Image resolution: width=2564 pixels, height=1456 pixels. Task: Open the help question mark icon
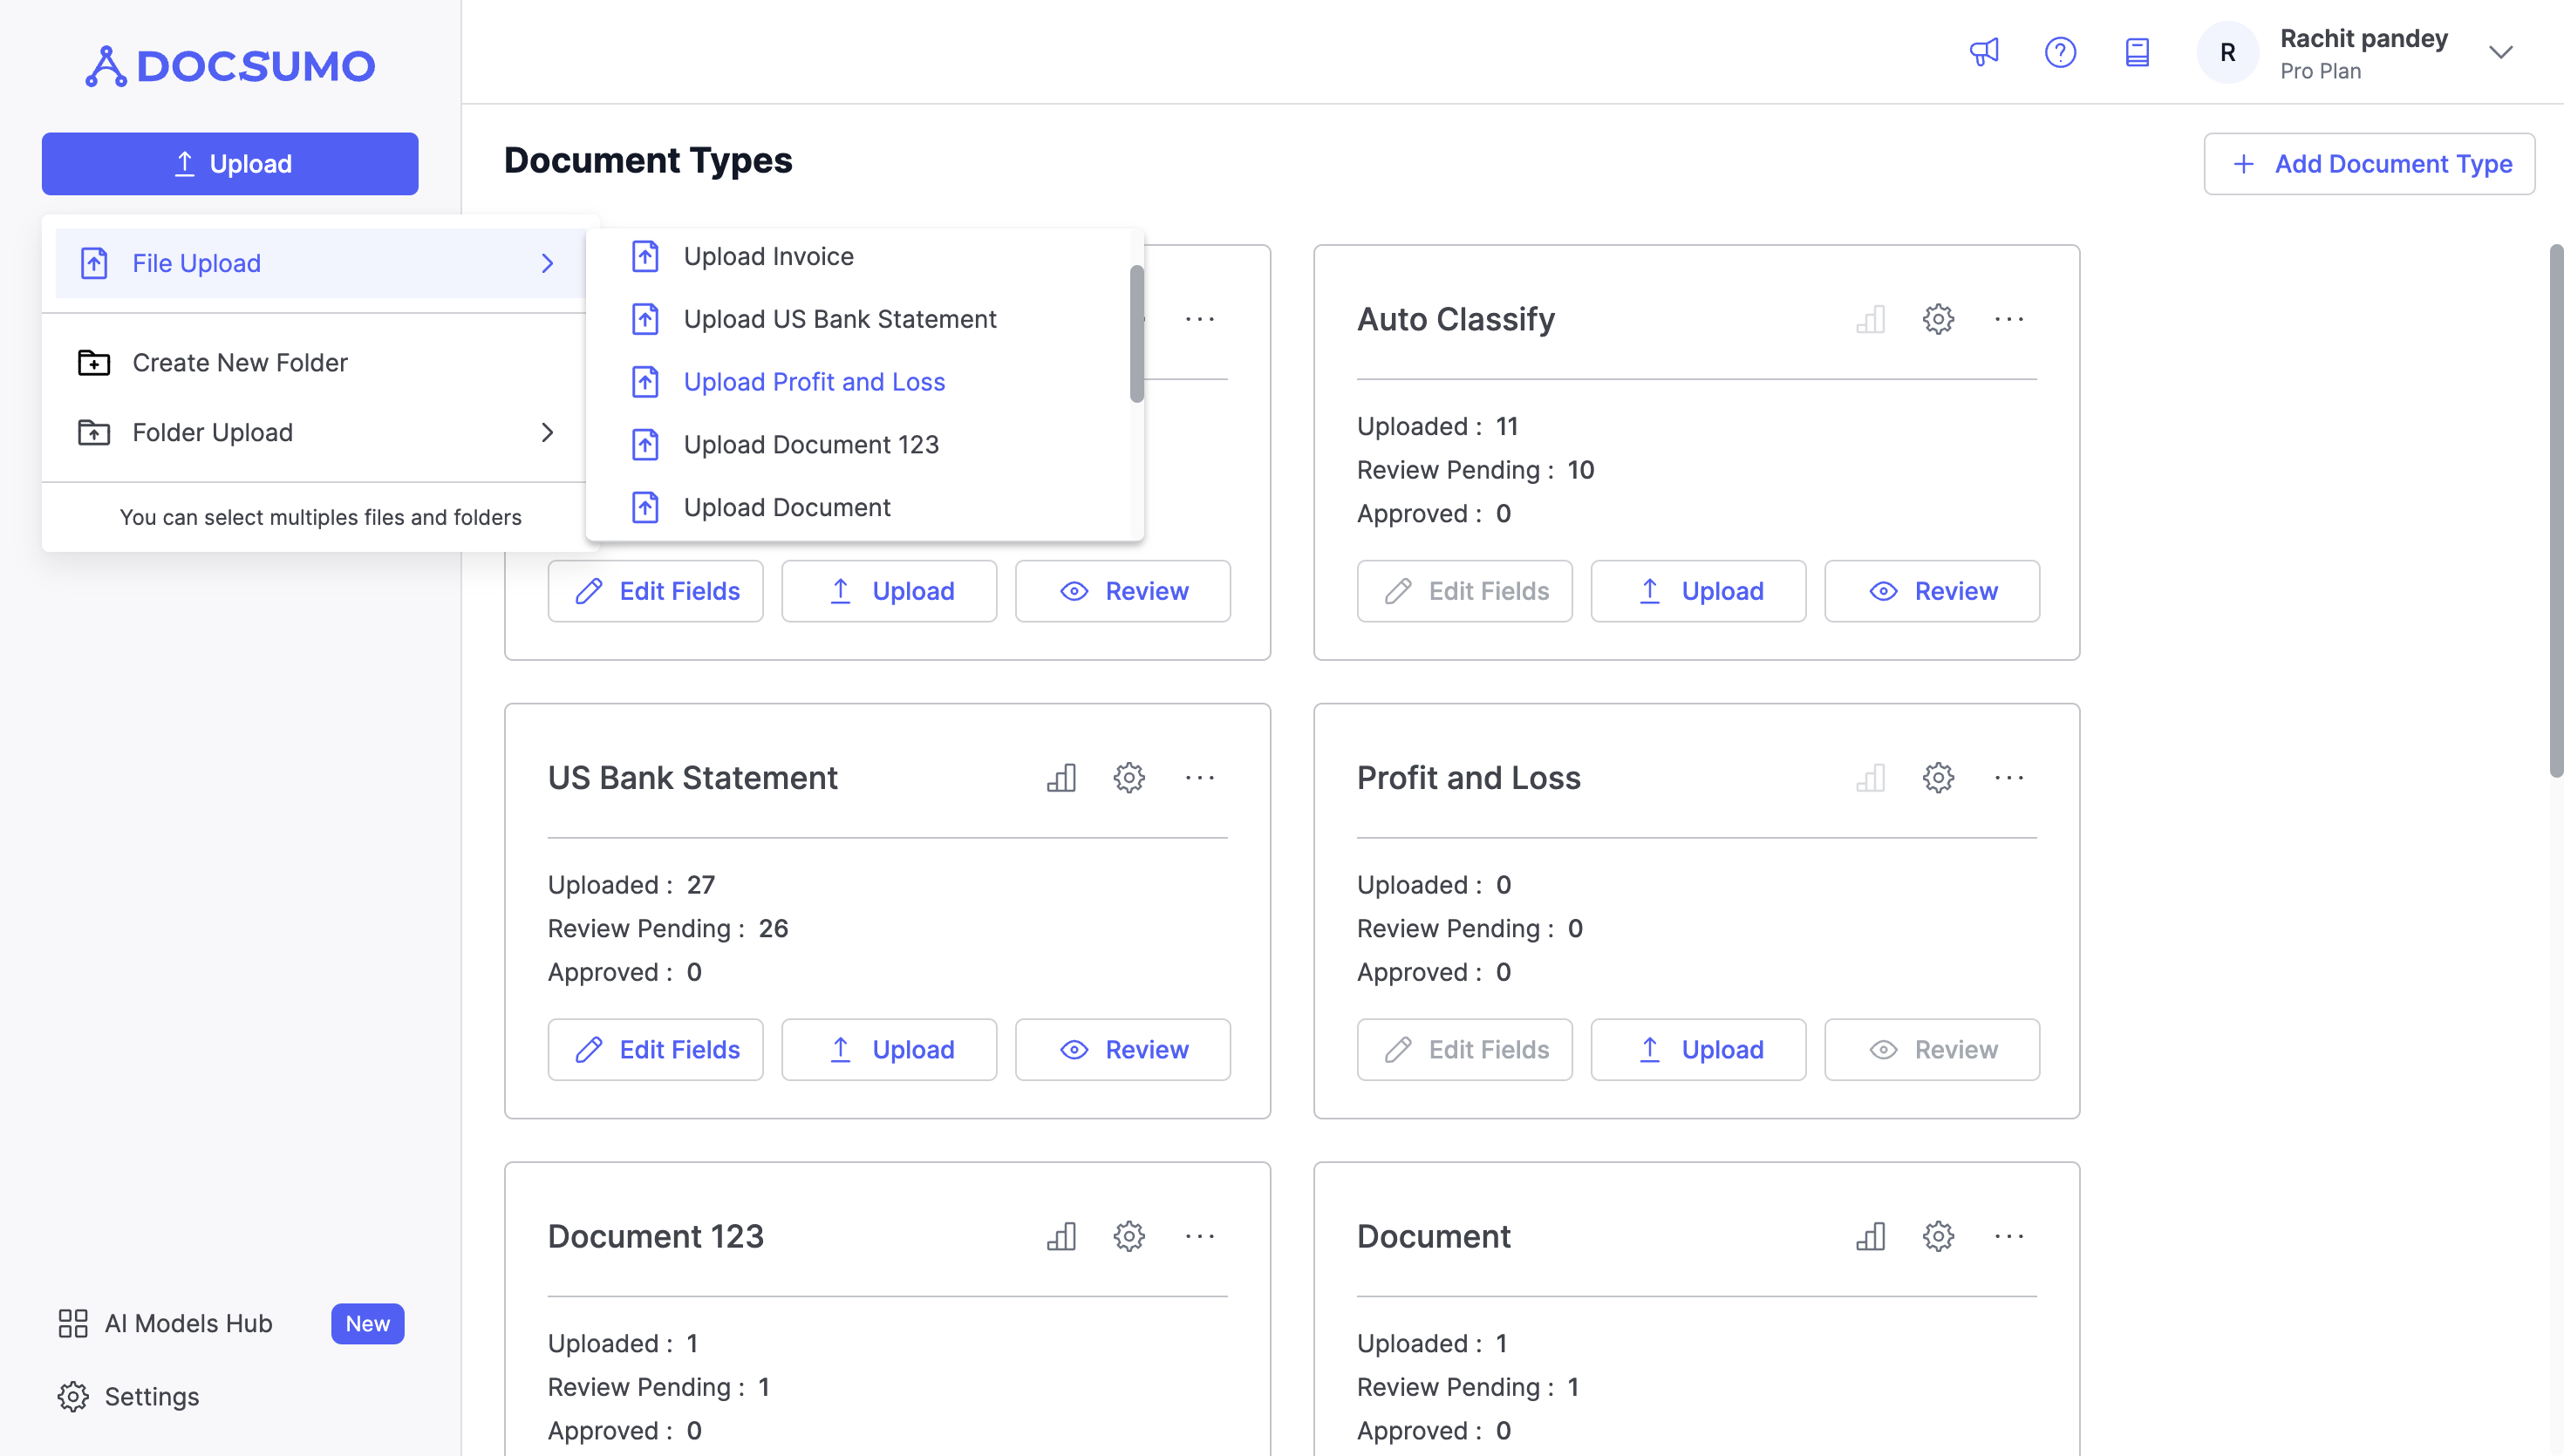[x=2060, y=52]
